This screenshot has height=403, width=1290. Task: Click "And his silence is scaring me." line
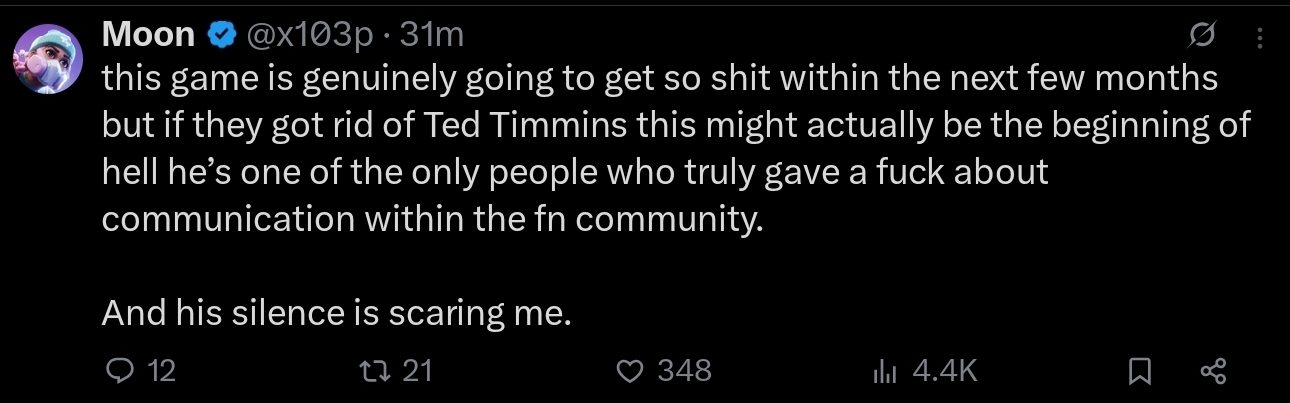point(336,313)
